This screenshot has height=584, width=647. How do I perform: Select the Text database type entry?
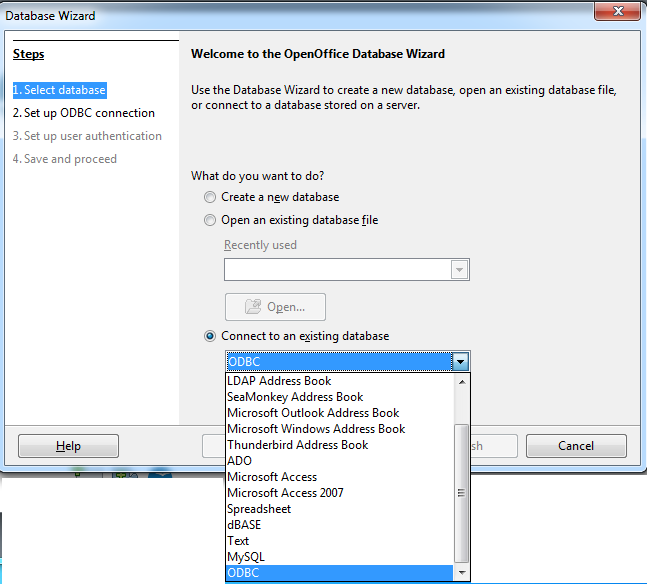tap(339, 541)
